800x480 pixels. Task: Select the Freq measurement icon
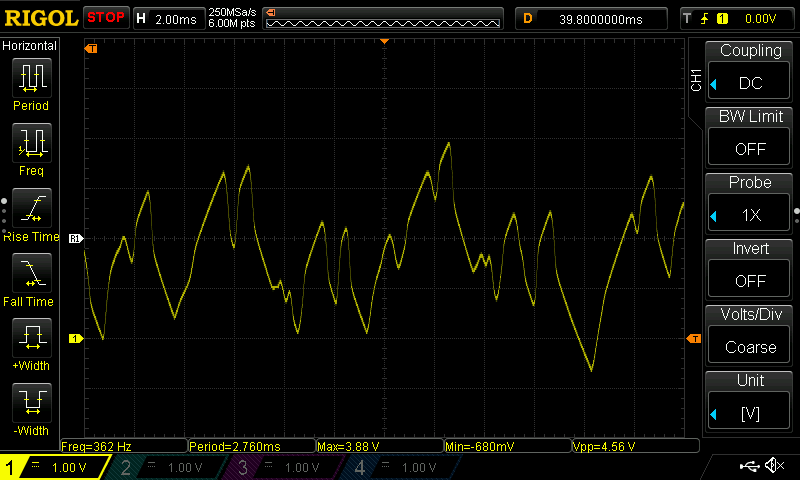pos(32,143)
